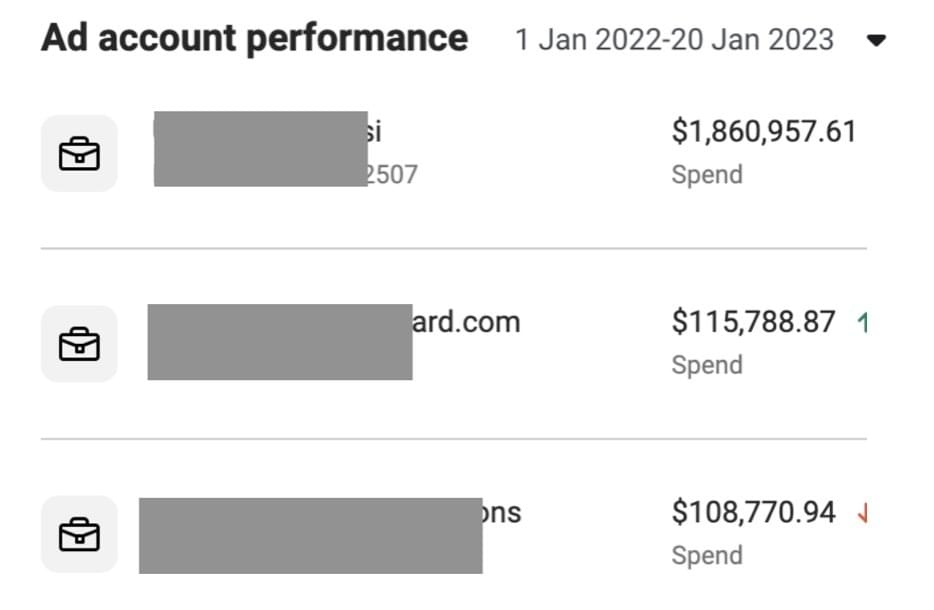Open the date range dropdown arrow

[x=876, y=41]
